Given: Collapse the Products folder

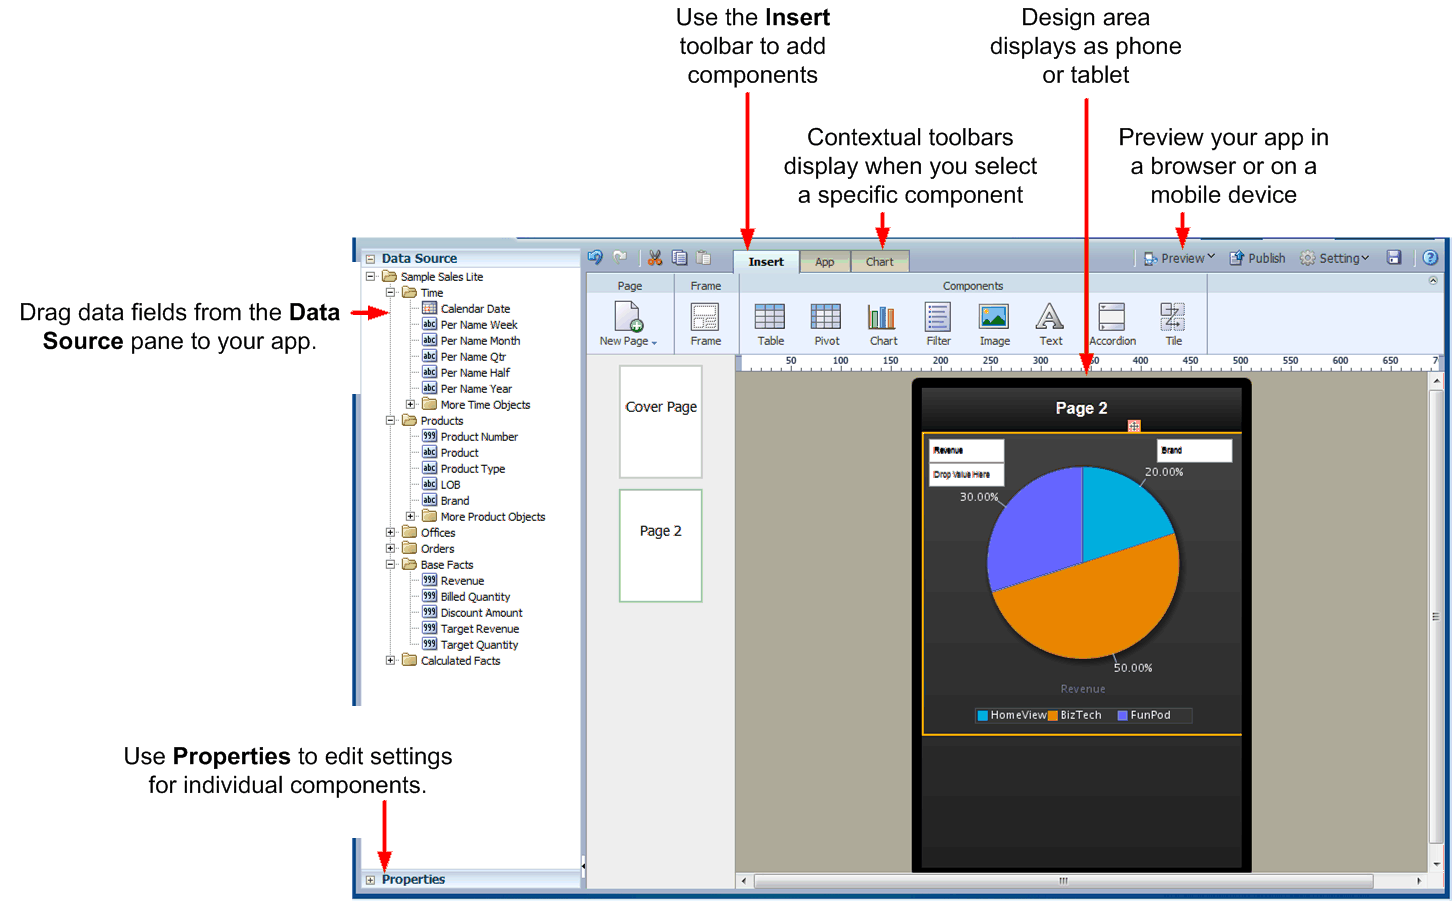Looking at the screenshot, I should click(390, 420).
